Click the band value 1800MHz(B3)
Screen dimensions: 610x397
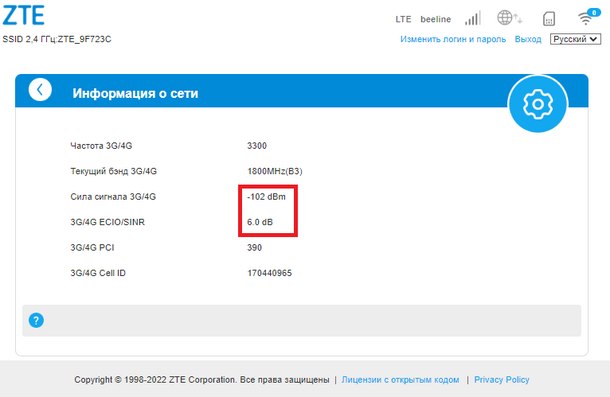(275, 171)
